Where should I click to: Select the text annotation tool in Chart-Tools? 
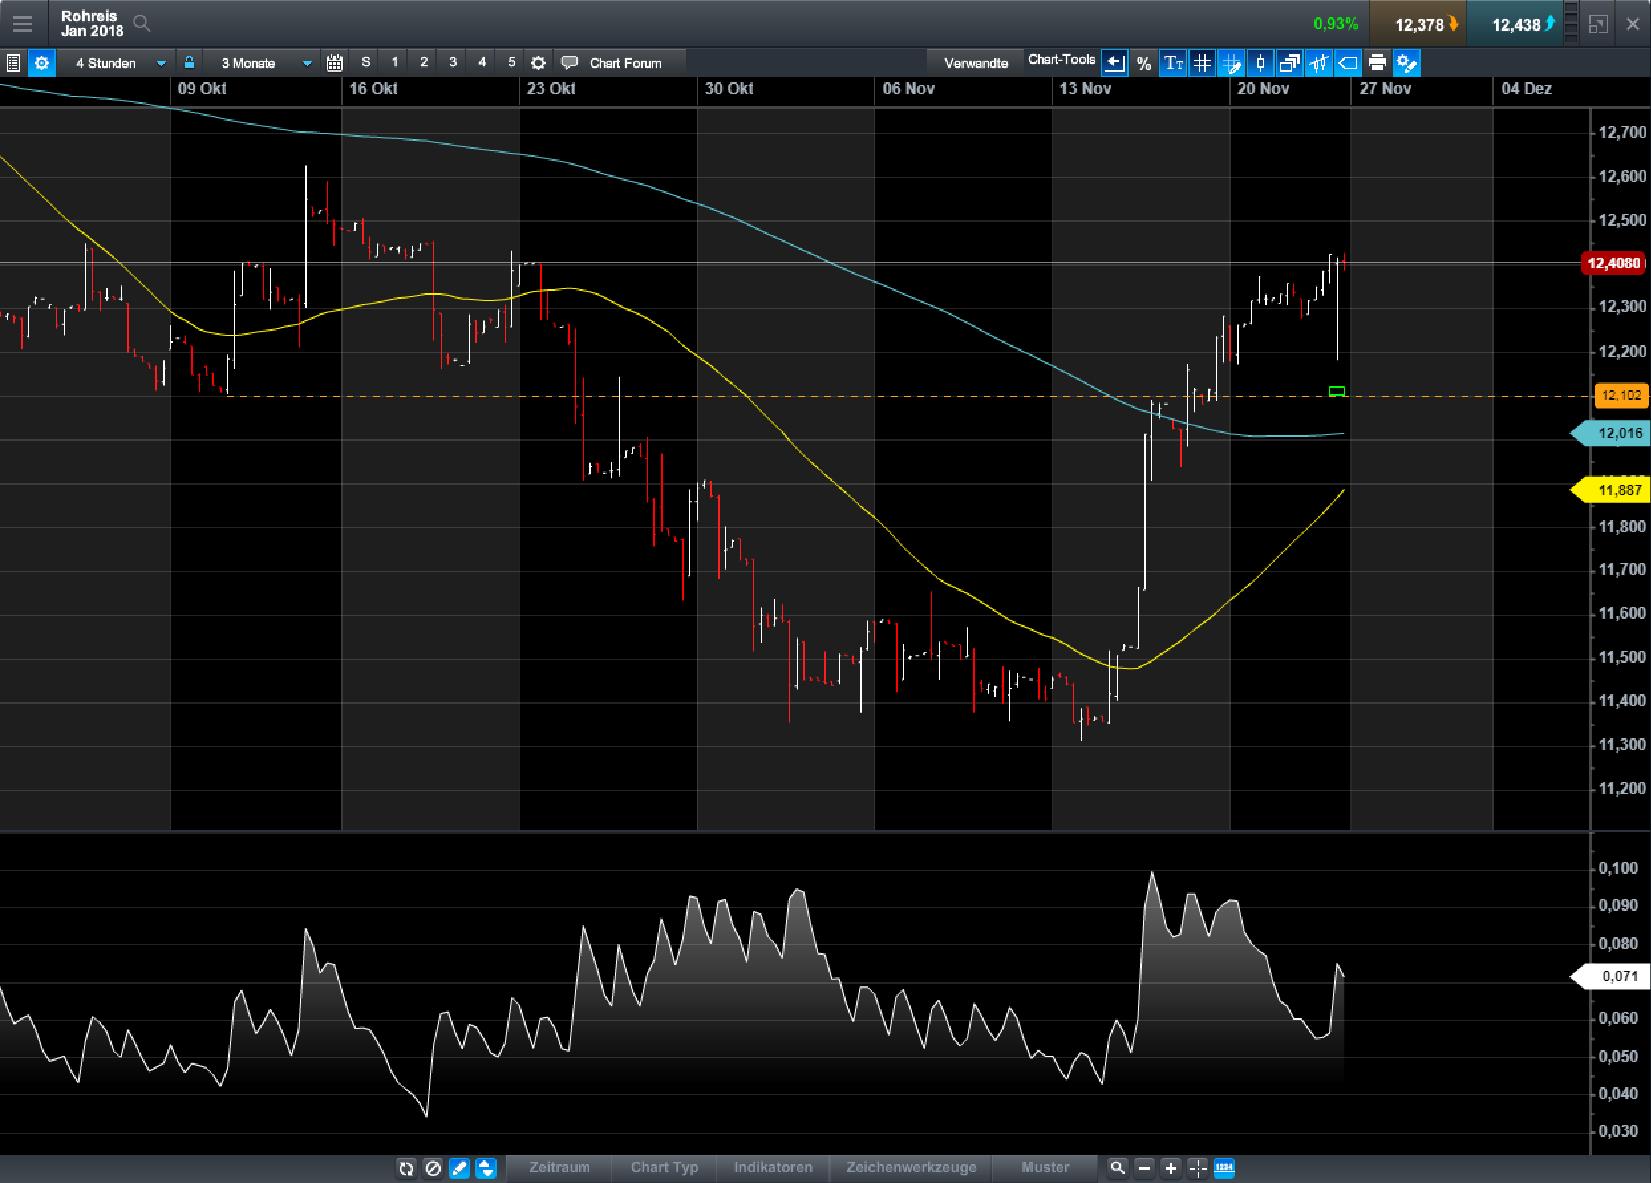(x=1170, y=63)
